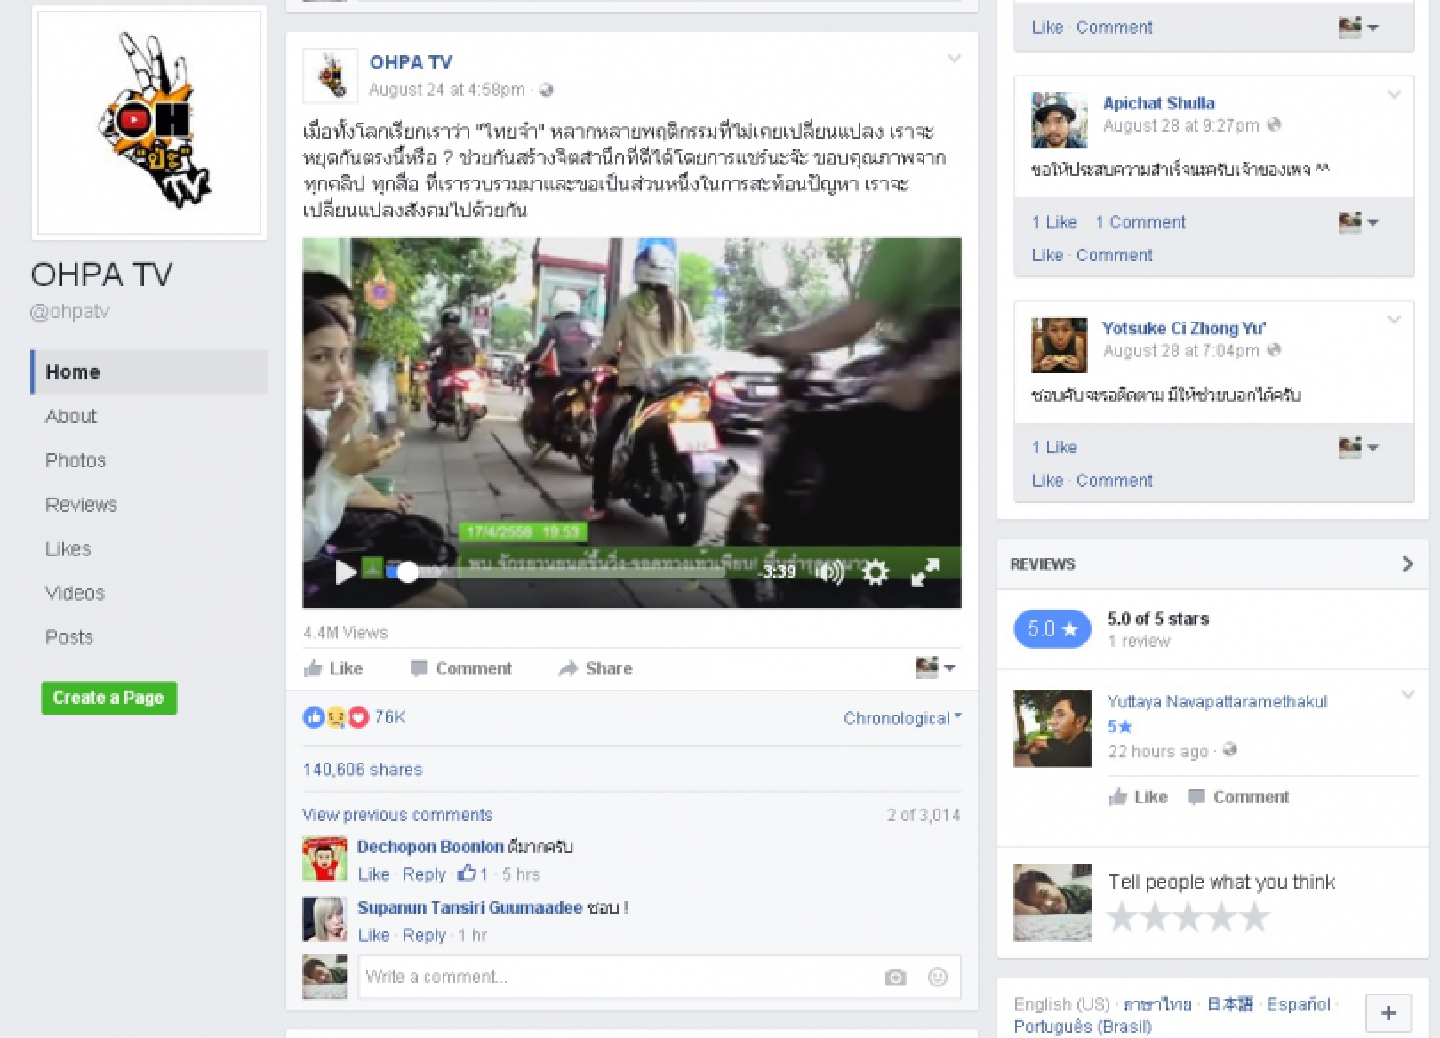Attach a photo with camera icon
This screenshot has width=1440, height=1038.
pos(896,977)
